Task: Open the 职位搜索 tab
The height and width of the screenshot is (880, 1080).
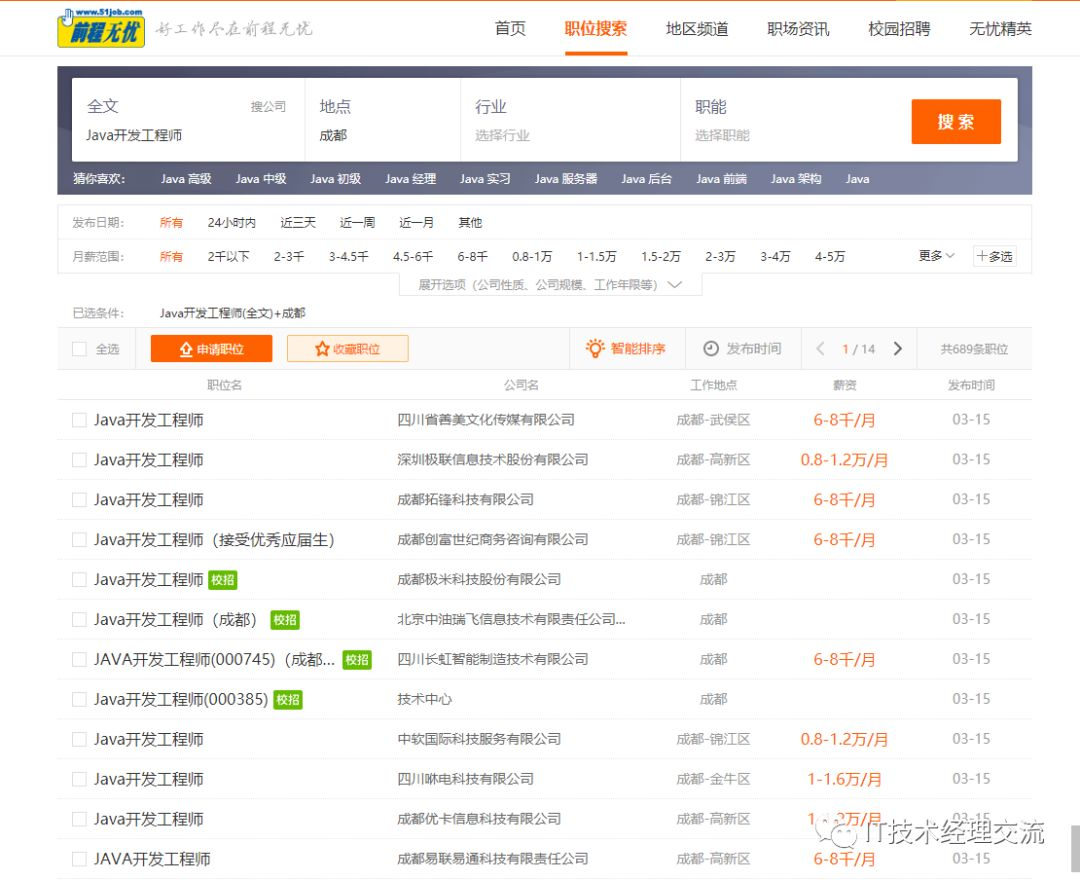Action: [x=596, y=29]
